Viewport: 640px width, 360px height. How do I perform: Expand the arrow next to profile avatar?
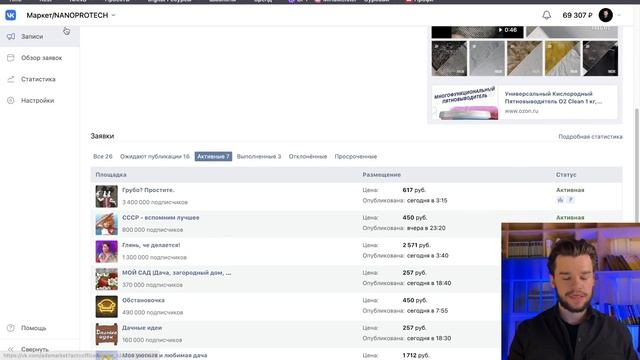pyautogui.click(x=619, y=15)
